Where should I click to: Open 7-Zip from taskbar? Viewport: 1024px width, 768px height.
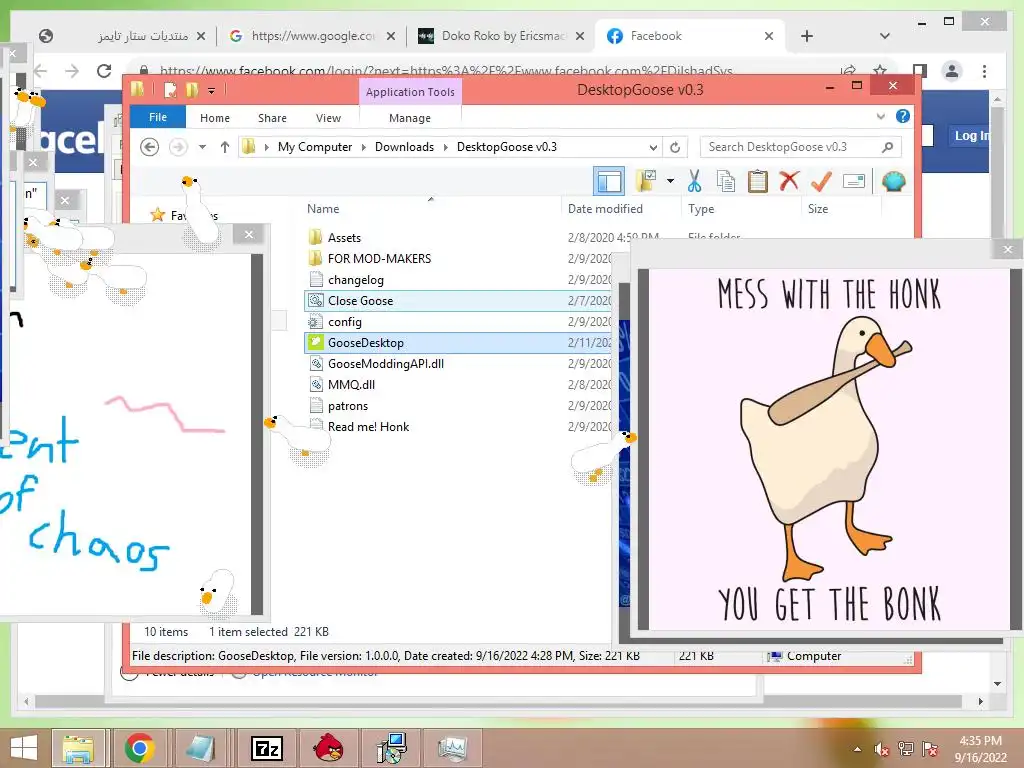(x=266, y=748)
